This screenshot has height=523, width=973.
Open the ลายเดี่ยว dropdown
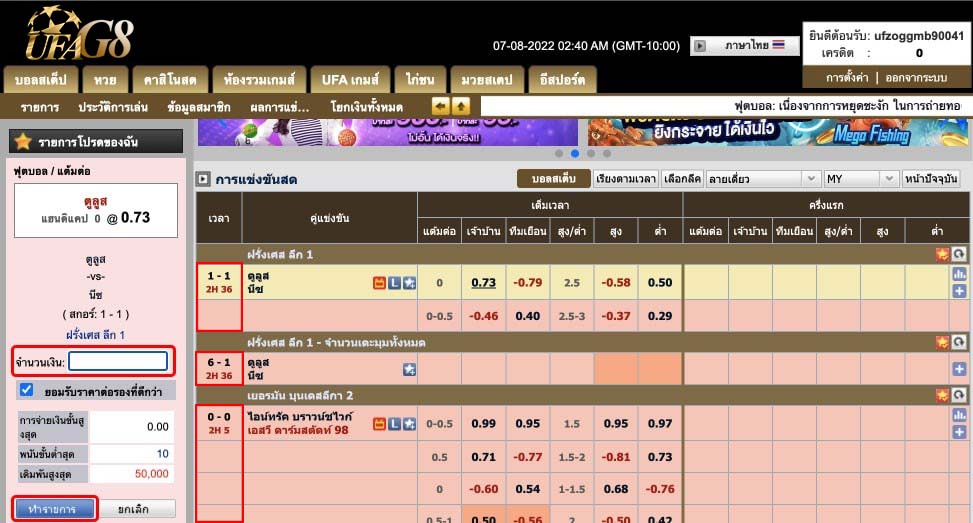(763, 179)
